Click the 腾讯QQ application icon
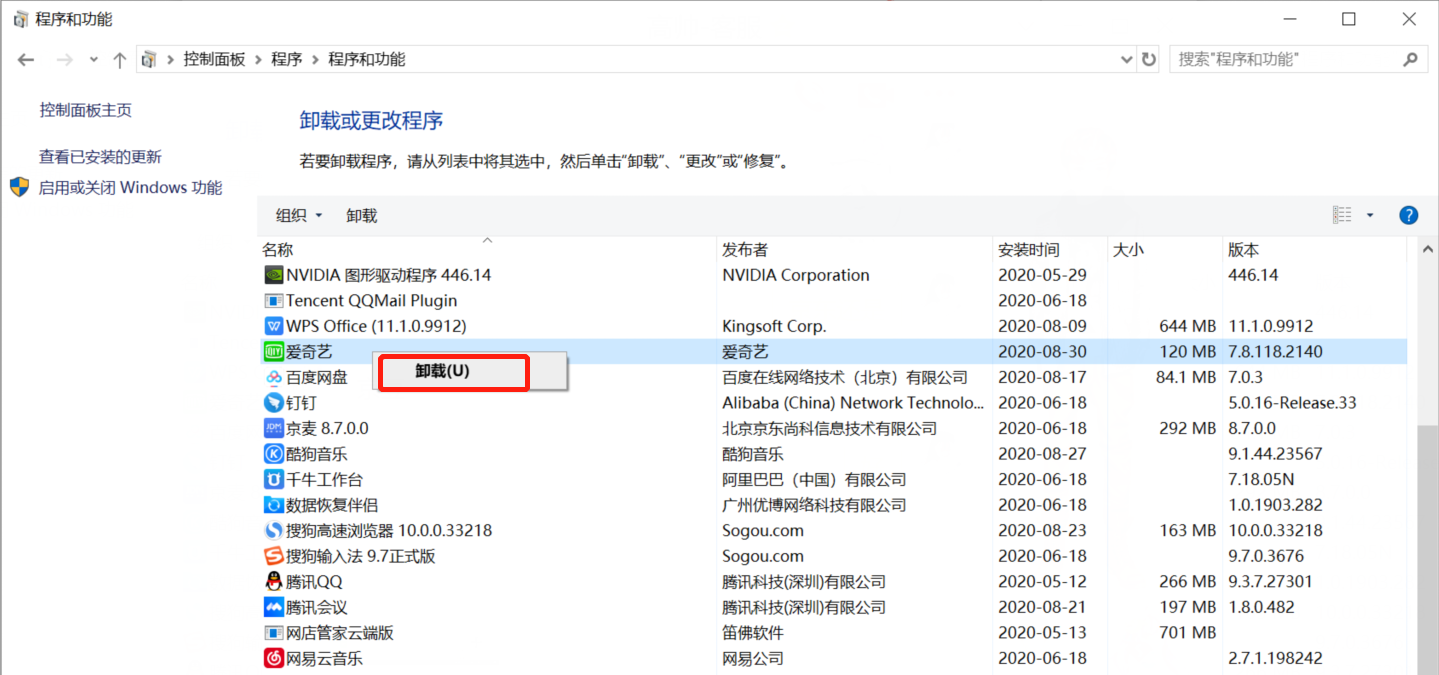Viewport: 1439px width, 675px height. pyautogui.click(x=274, y=581)
